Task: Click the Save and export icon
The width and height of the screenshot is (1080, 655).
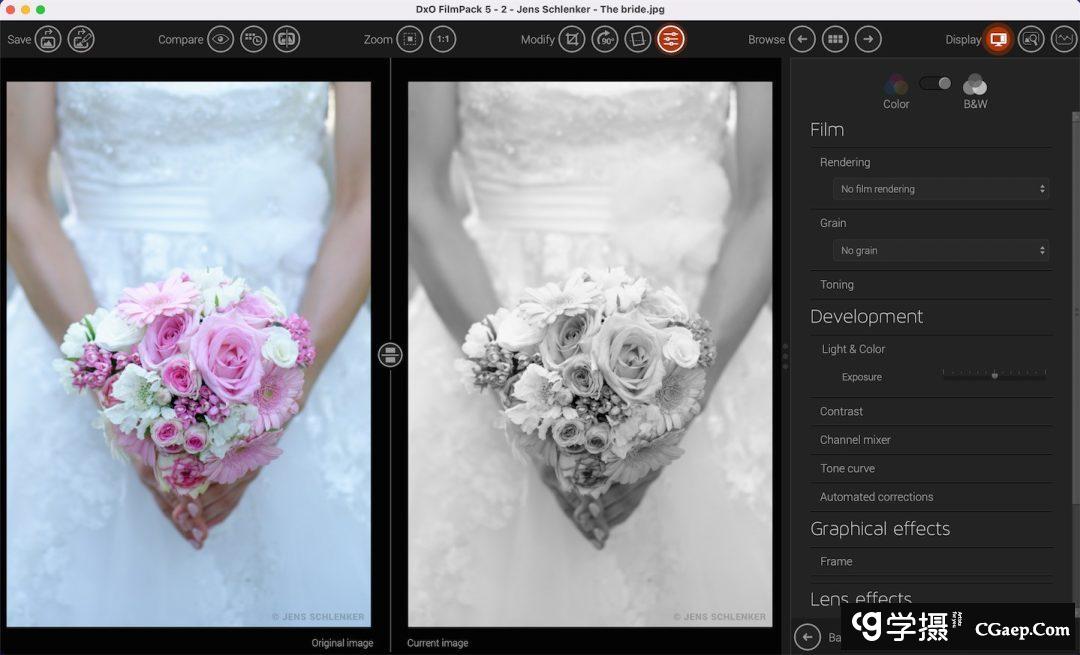Action: 81,40
